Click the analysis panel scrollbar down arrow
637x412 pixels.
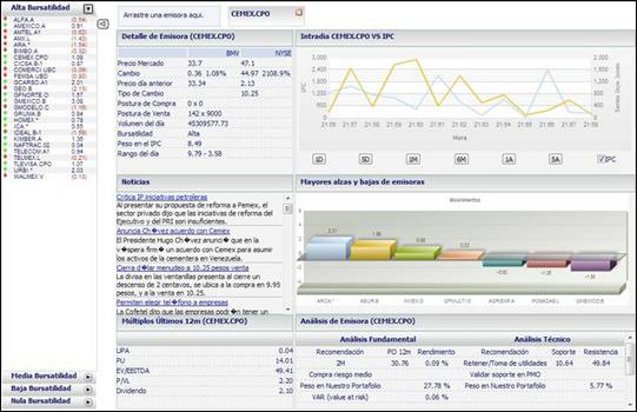coord(630,404)
